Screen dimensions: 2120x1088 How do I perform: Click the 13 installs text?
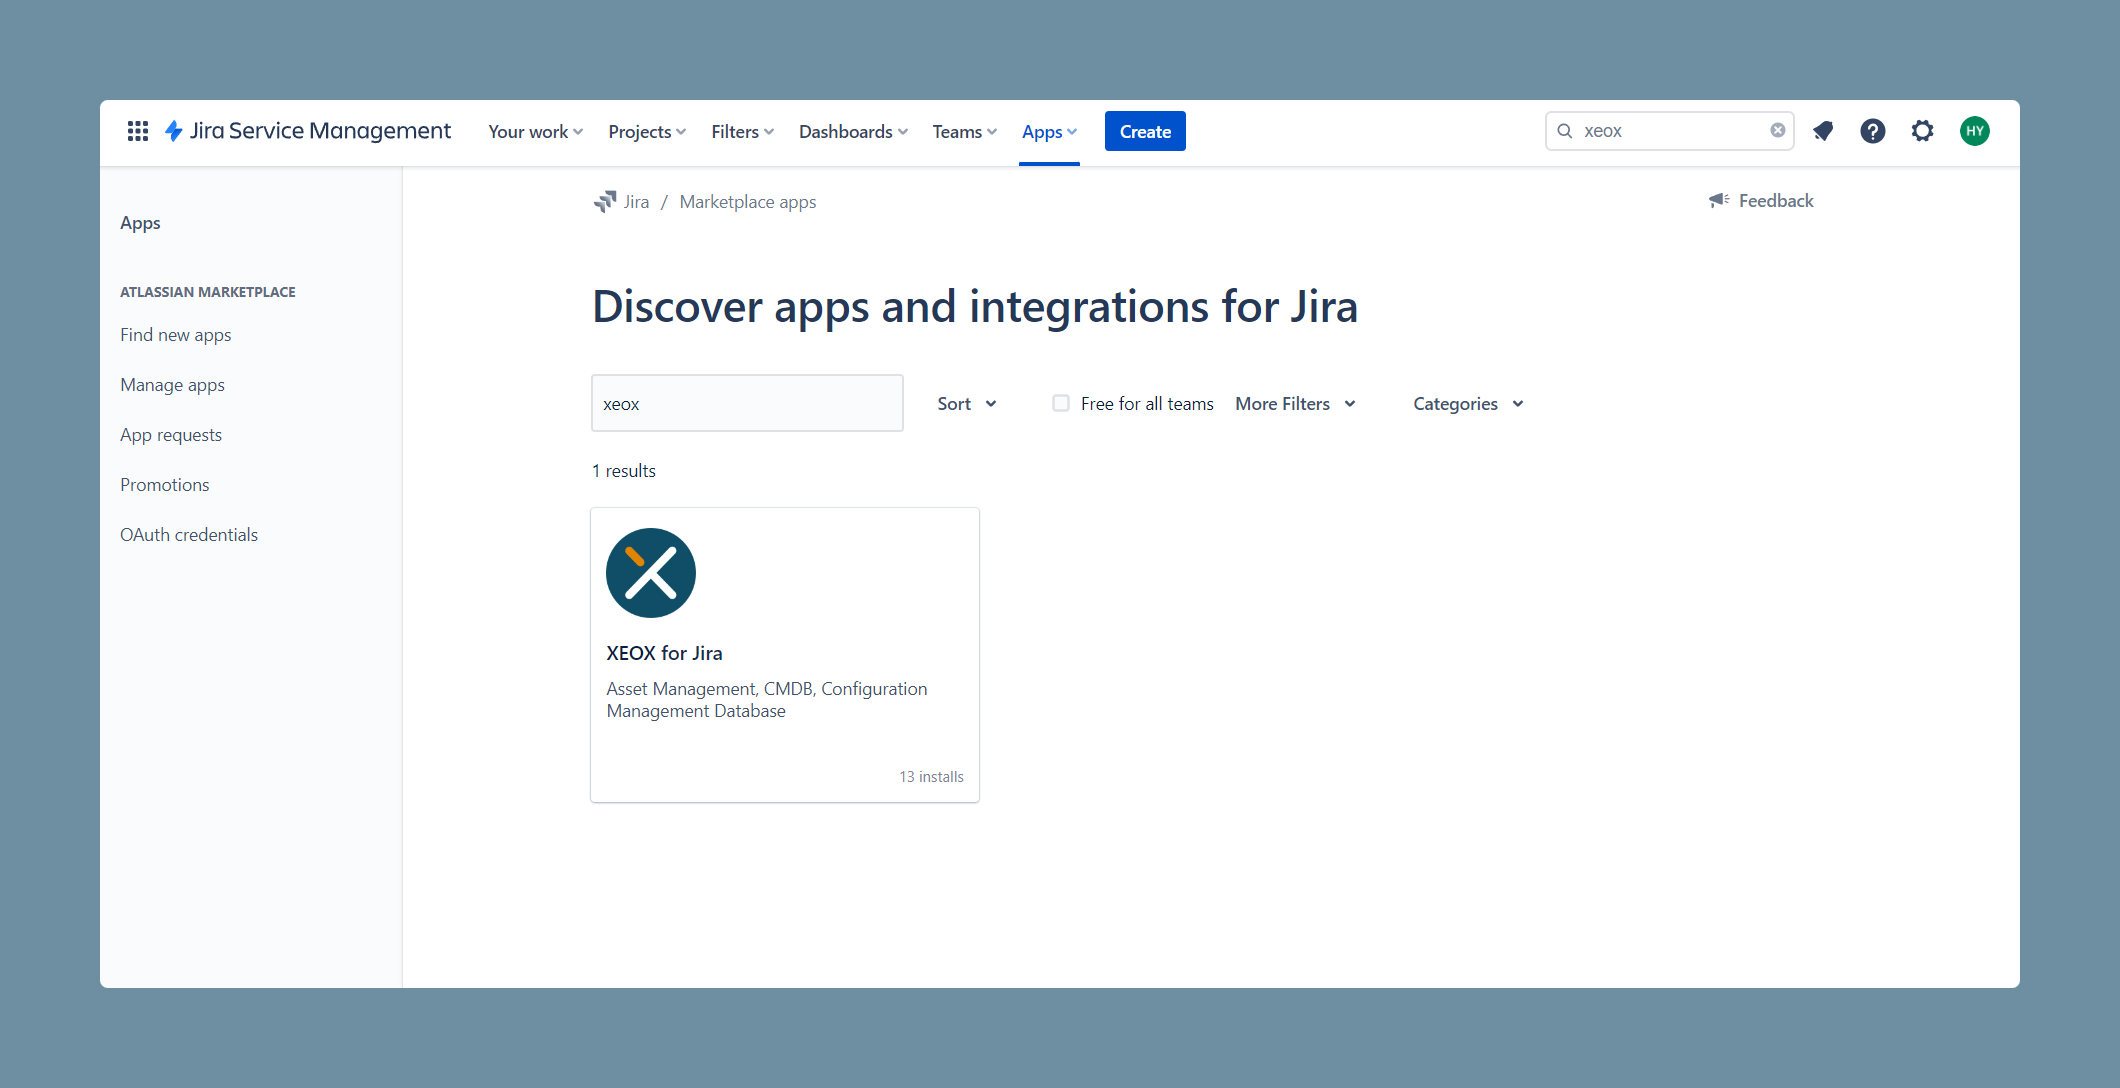click(x=931, y=777)
